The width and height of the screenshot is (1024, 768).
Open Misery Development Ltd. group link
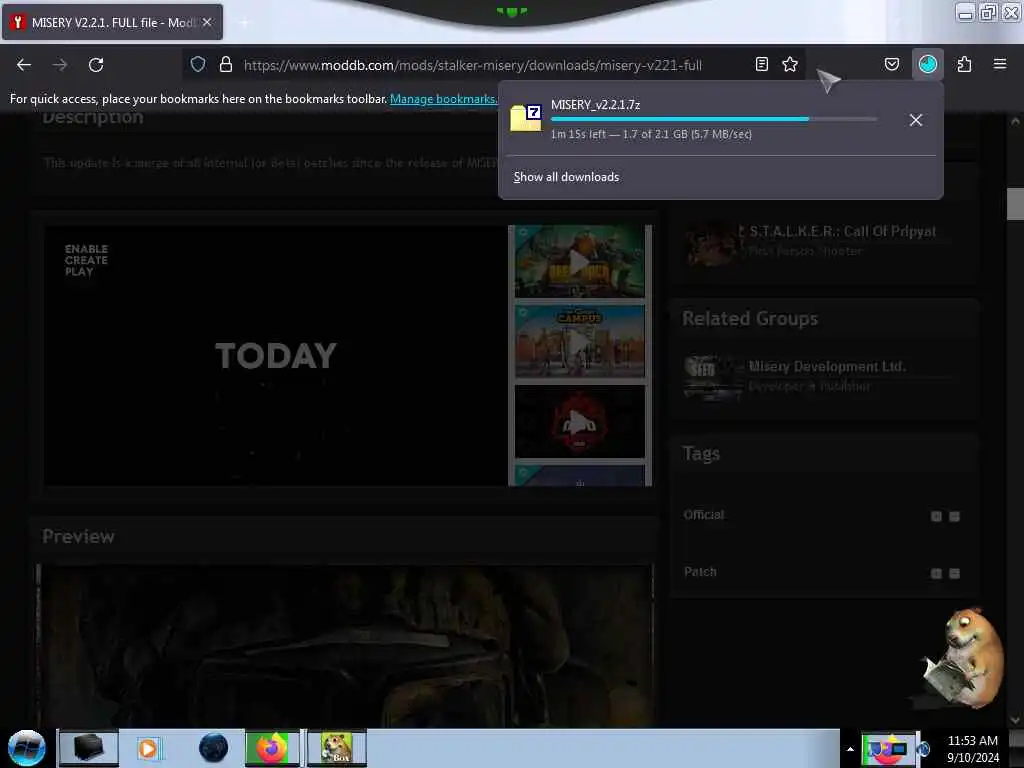pyautogui.click(x=827, y=366)
